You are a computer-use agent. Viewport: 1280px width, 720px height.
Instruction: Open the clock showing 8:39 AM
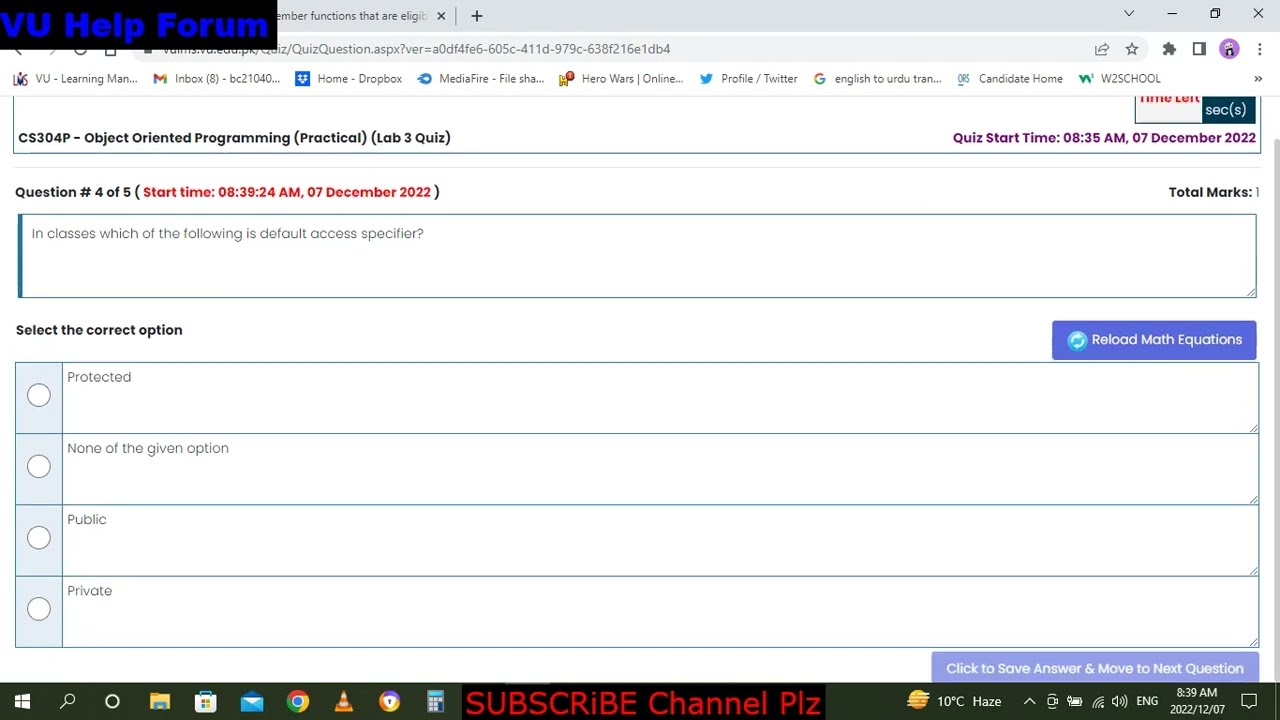[x=1199, y=701]
